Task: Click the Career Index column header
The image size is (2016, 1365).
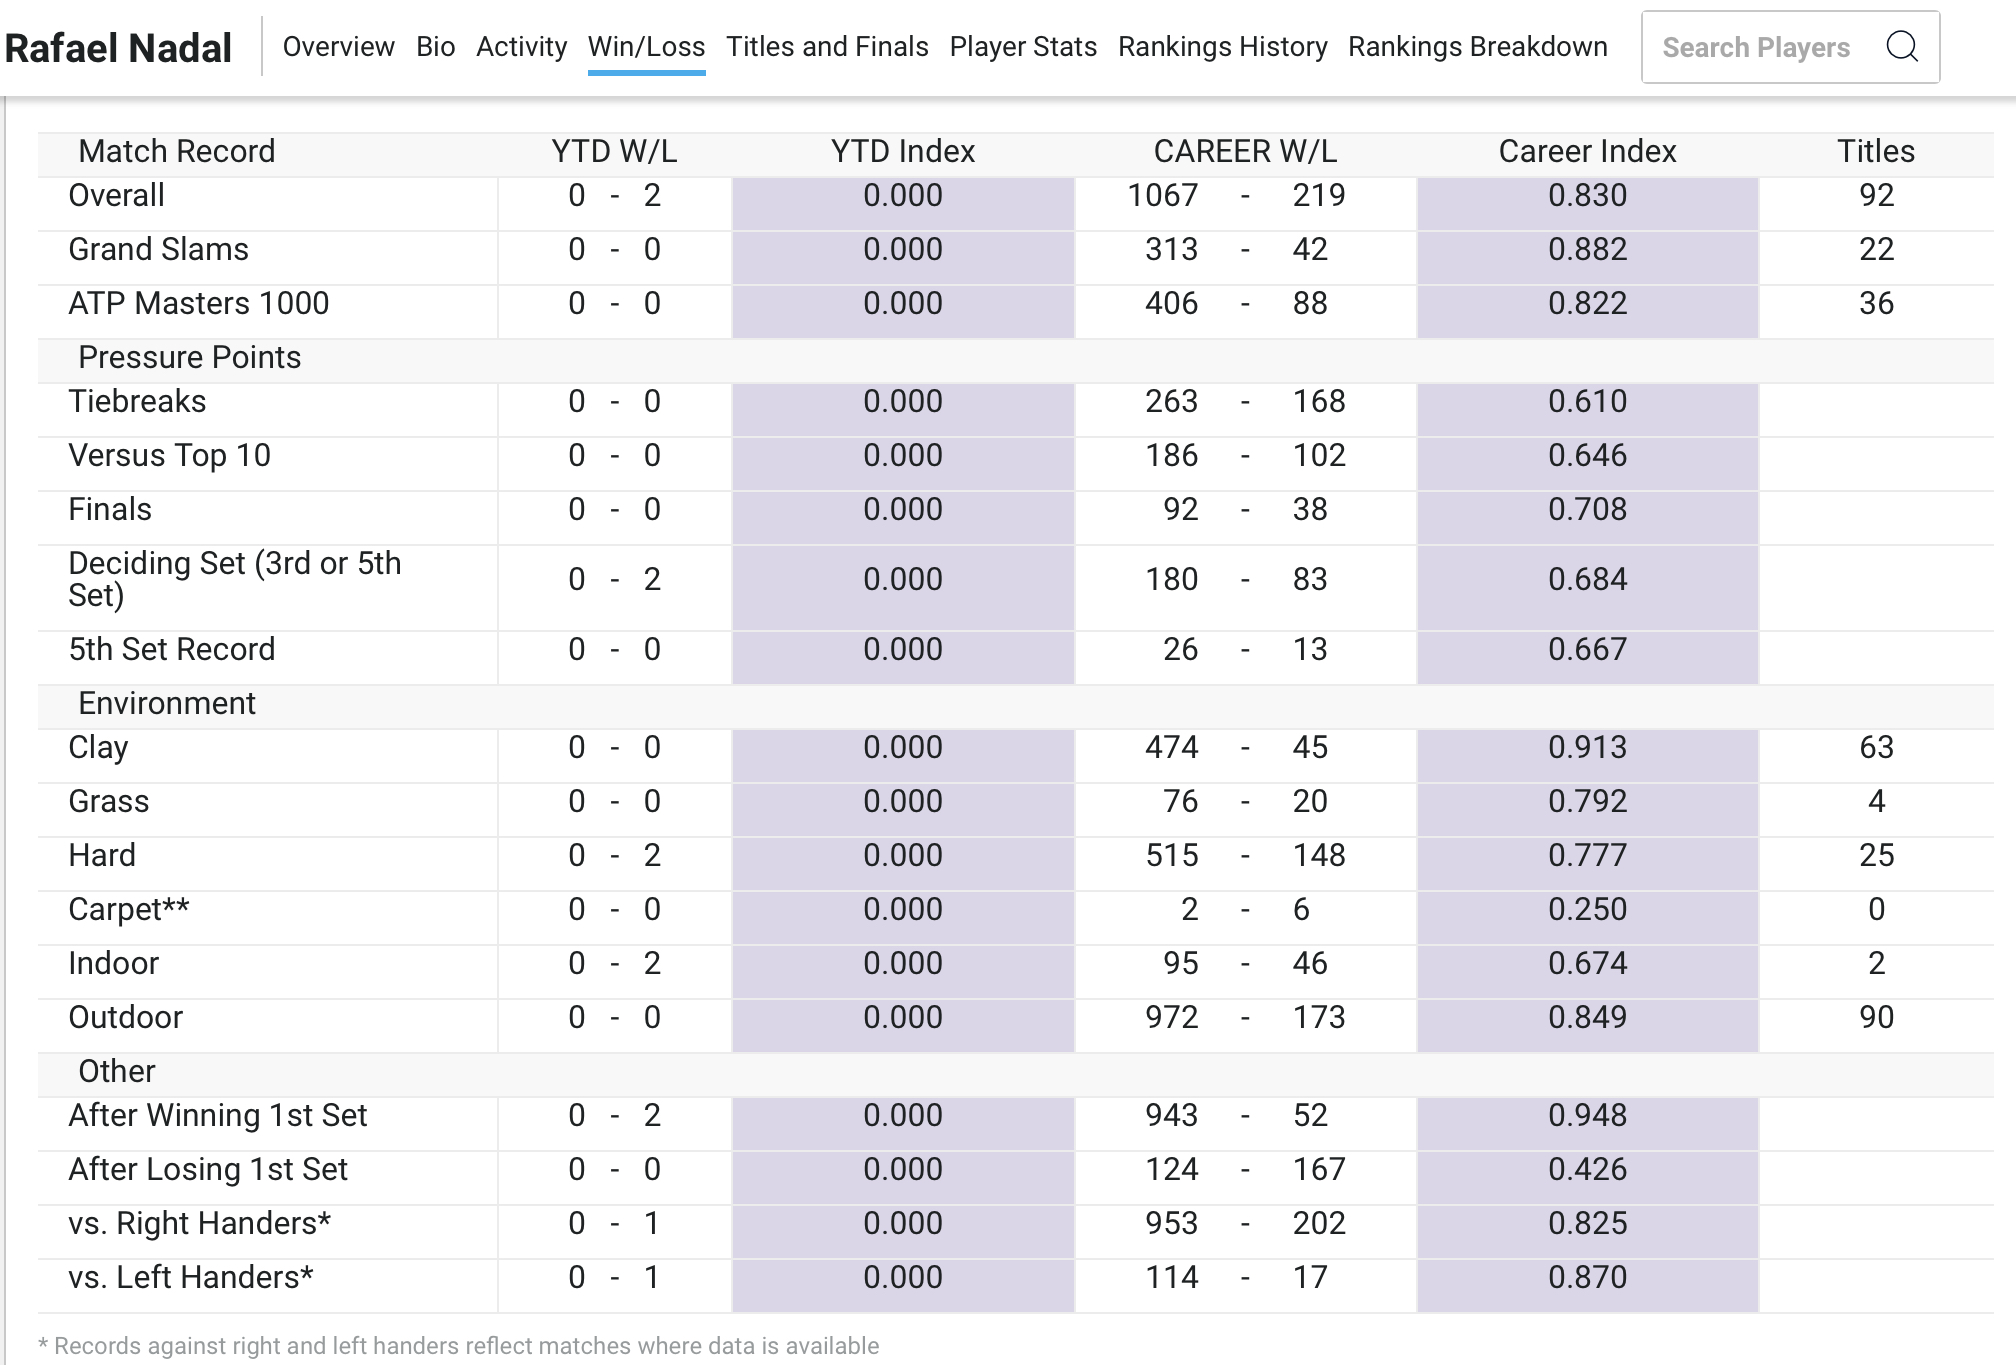Action: pos(1587,151)
